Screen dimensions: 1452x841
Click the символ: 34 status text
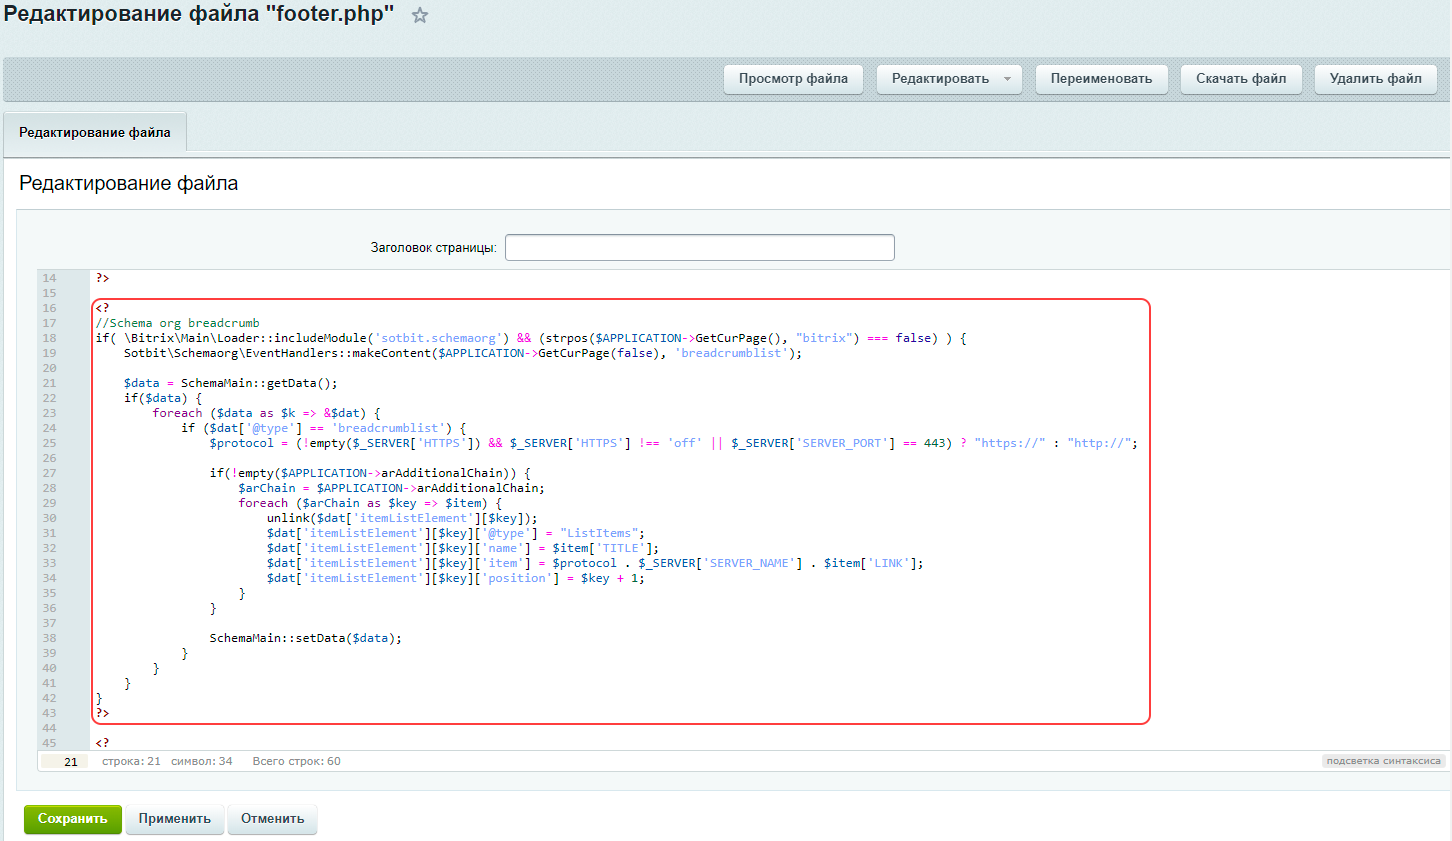coord(202,762)
